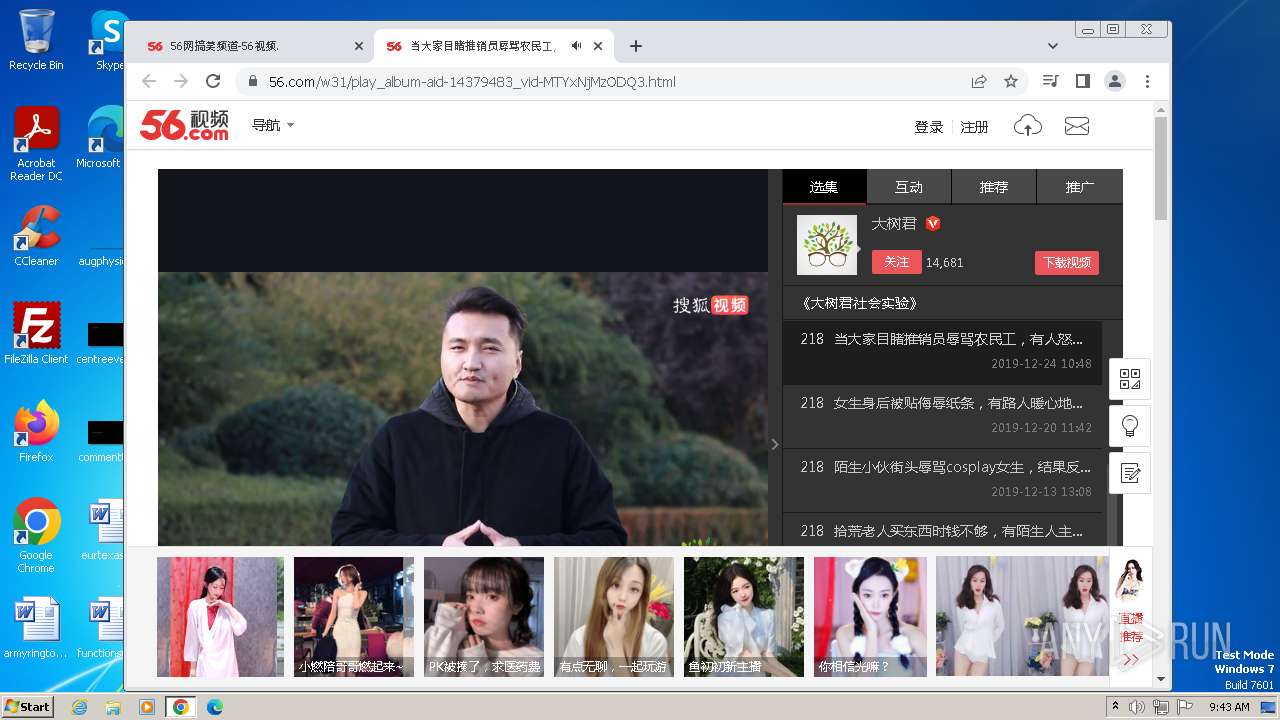Open the feedback edit-note sidebar icon

[1130, 473]
